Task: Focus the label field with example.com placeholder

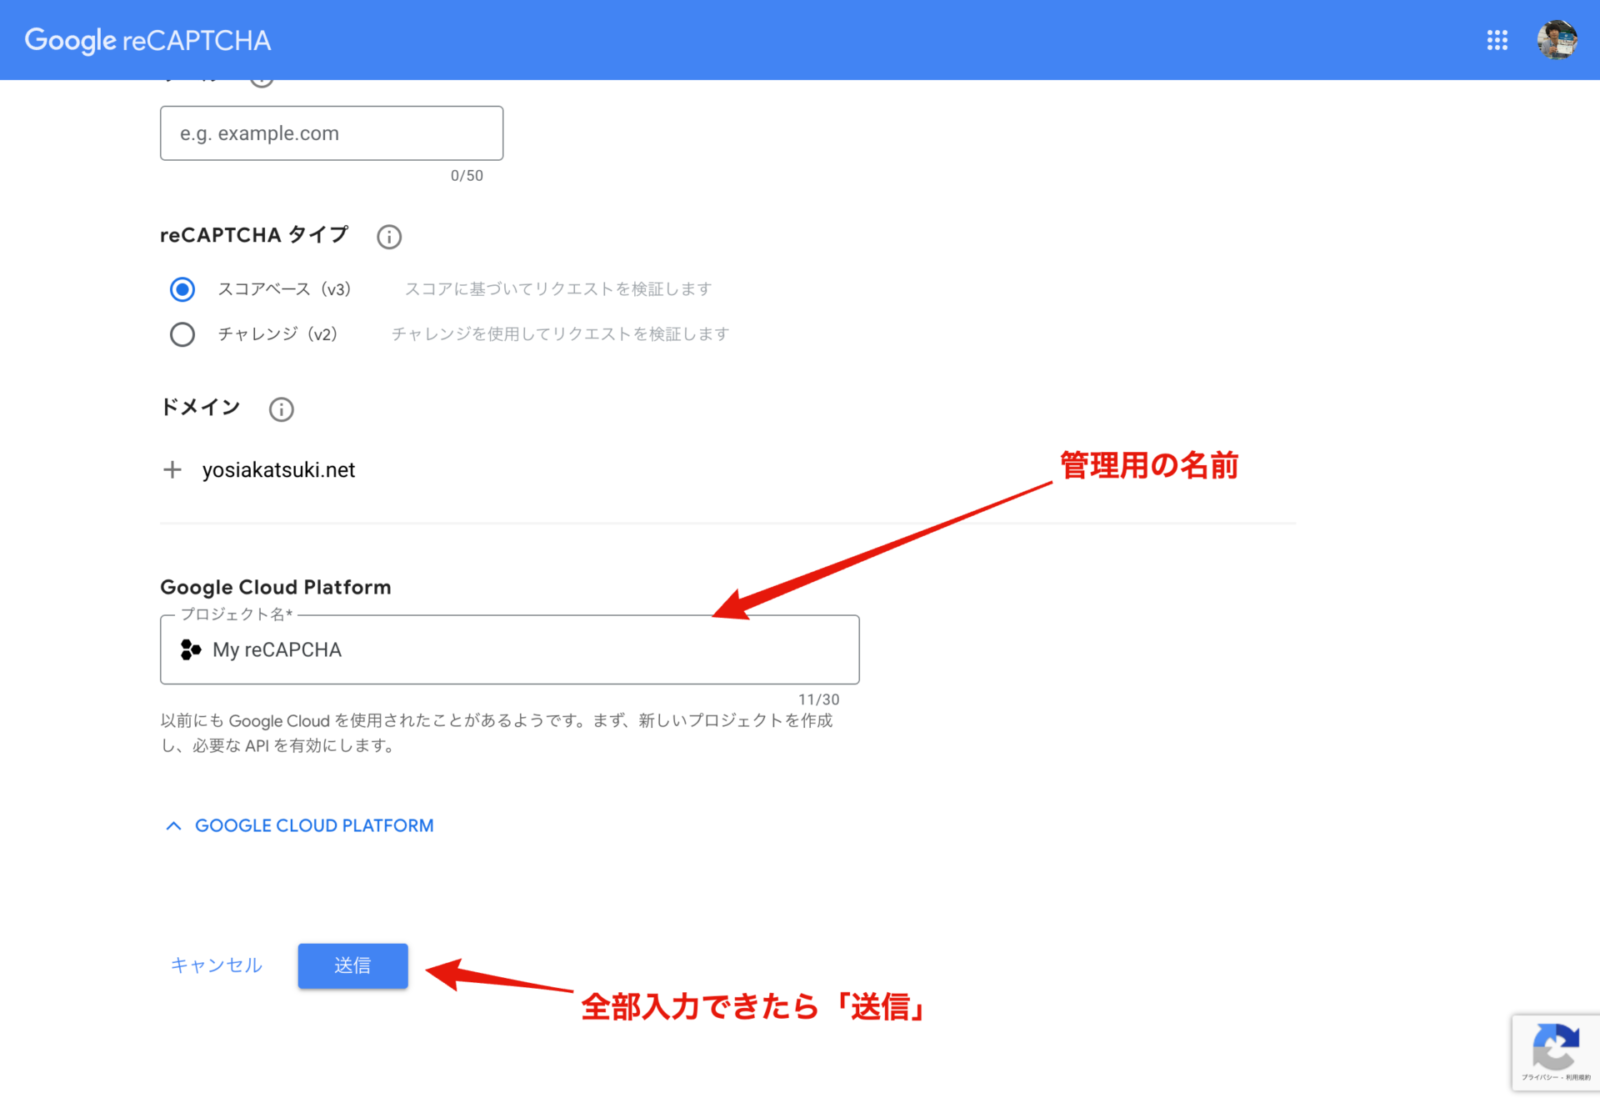Action: click(332, 133)
